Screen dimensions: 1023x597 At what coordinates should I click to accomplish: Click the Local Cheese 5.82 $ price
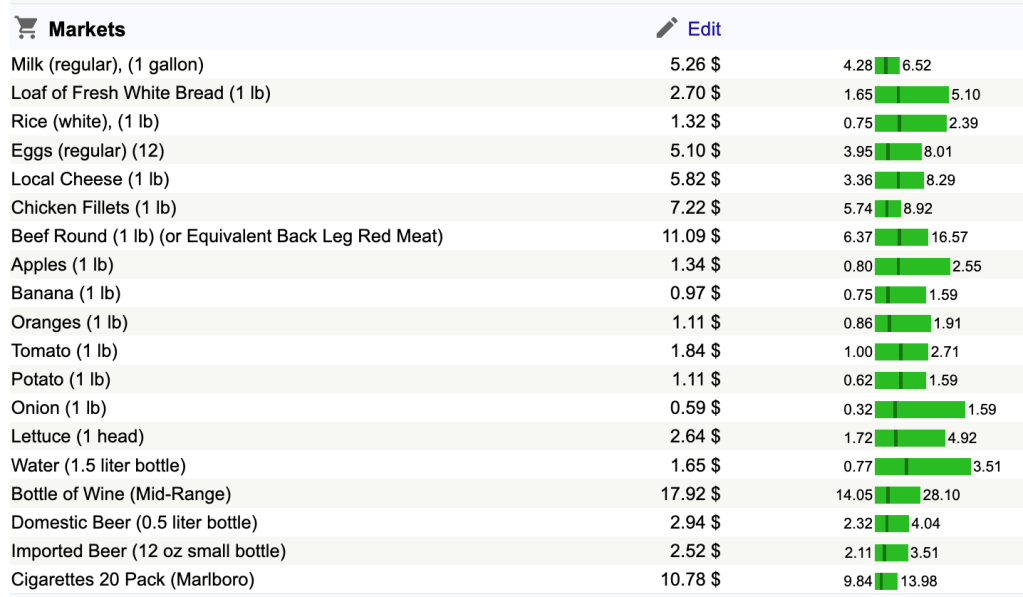pyautogui.click(x=695, y=179)
